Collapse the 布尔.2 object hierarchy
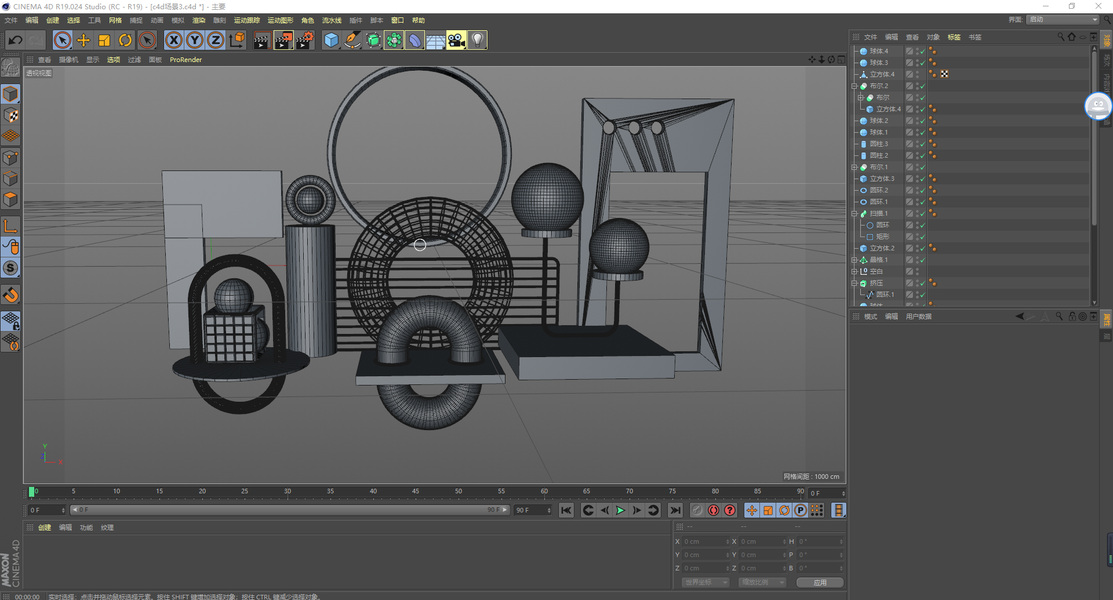Image resolution: width=1113 pixels, height=600 pixels. [854, 86]
